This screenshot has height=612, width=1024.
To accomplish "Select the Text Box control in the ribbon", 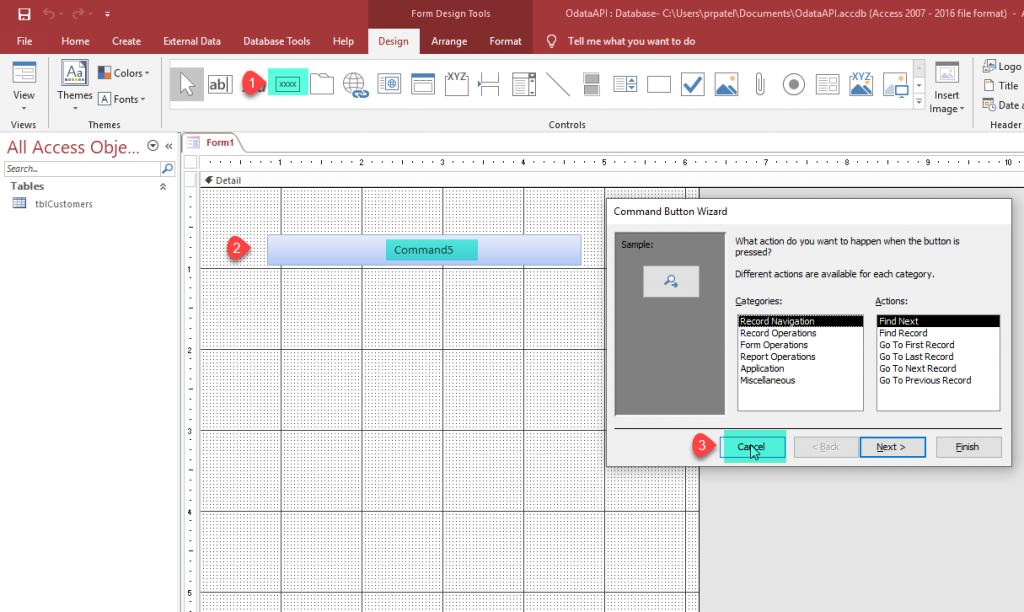I will pyautogui.click(x=220, y=84).
